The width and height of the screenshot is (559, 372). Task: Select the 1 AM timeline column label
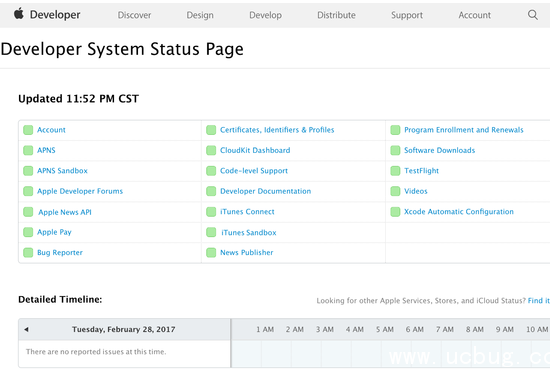coord(265,329)
